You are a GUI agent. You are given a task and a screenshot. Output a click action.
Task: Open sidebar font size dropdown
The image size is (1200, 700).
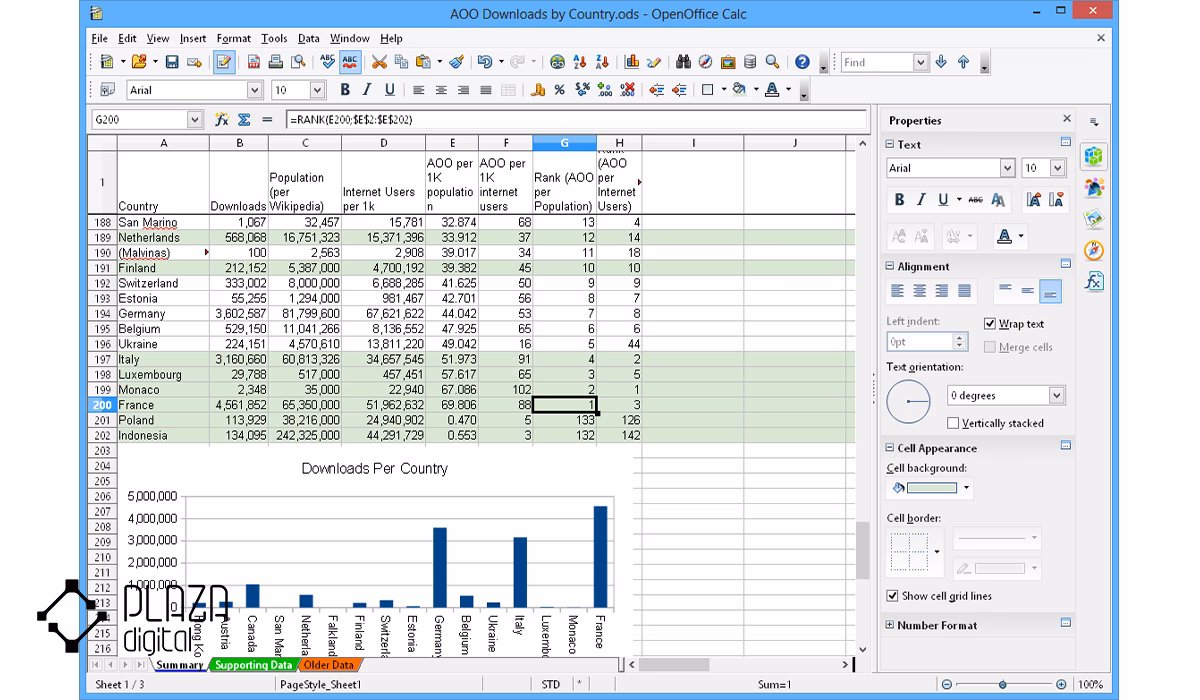coord(1058,168)
